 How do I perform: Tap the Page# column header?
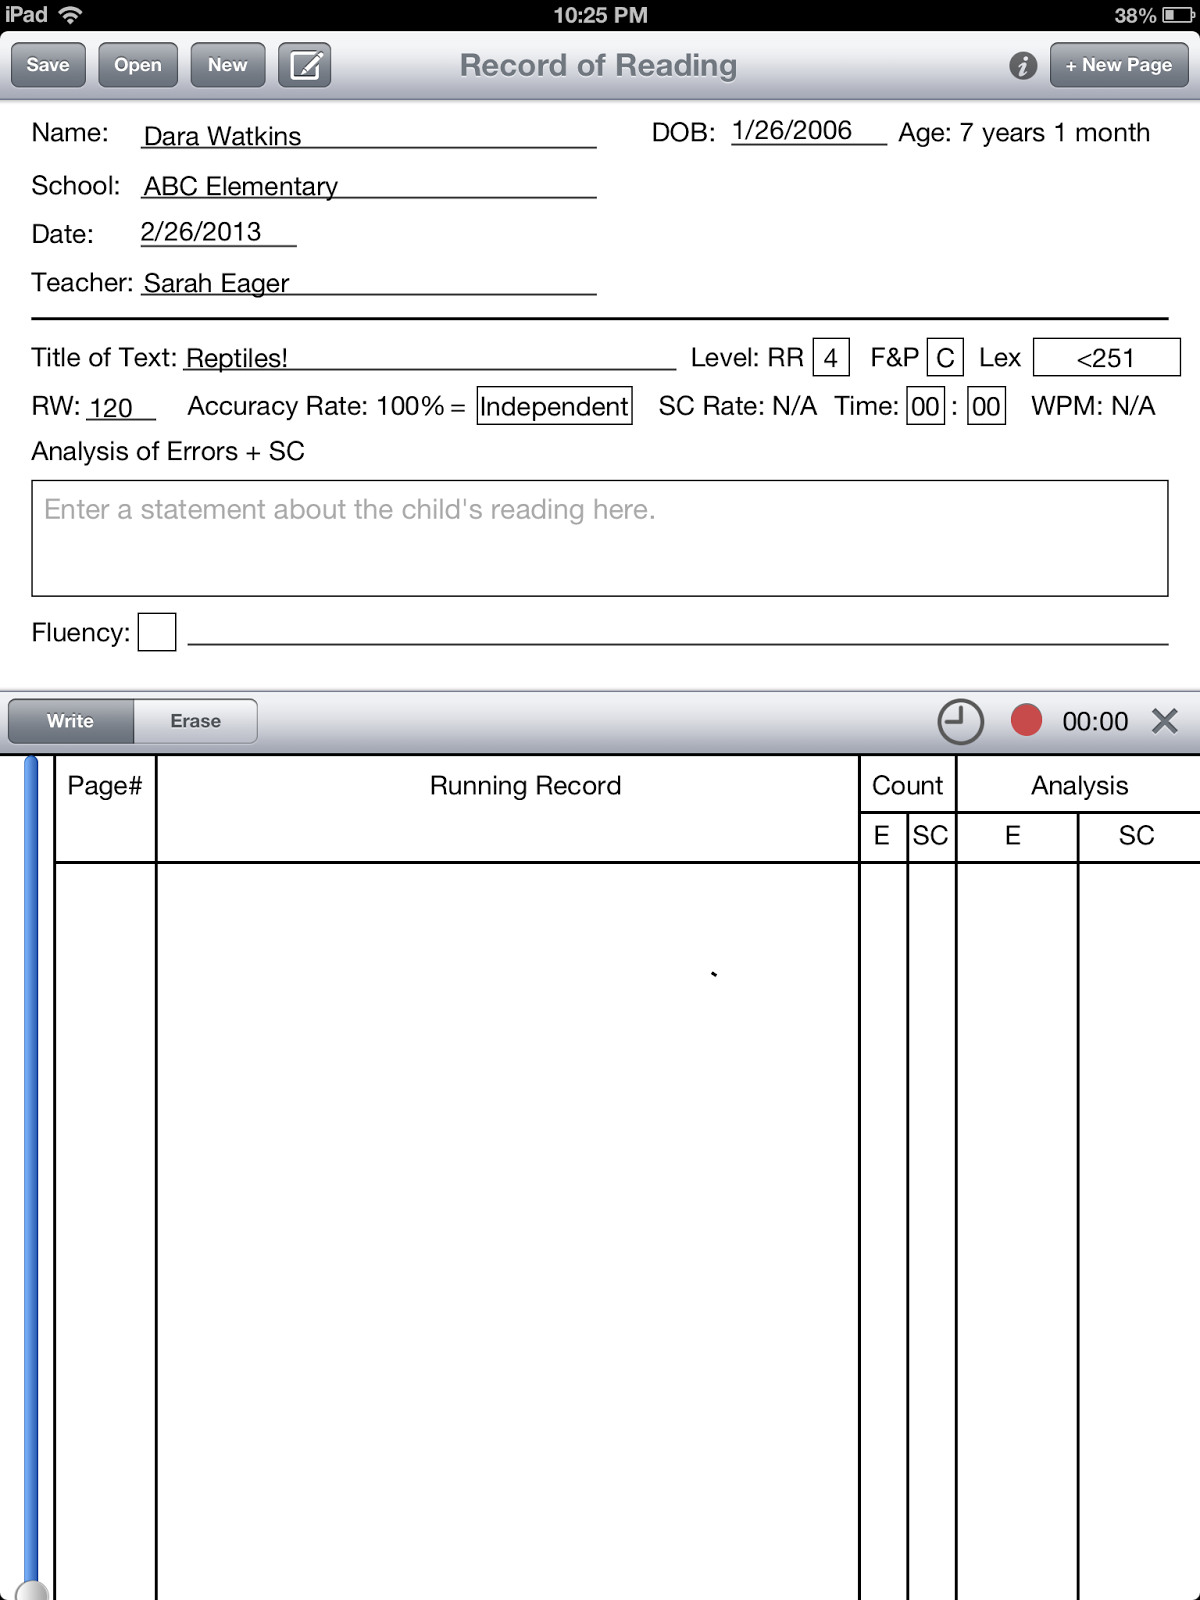point(104,786)
